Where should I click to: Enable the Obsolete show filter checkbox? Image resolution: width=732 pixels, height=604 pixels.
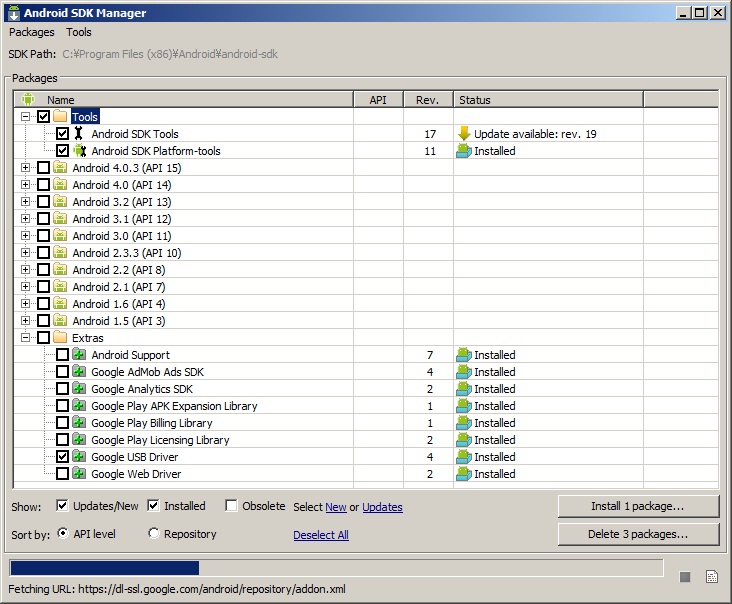[231, 506]
